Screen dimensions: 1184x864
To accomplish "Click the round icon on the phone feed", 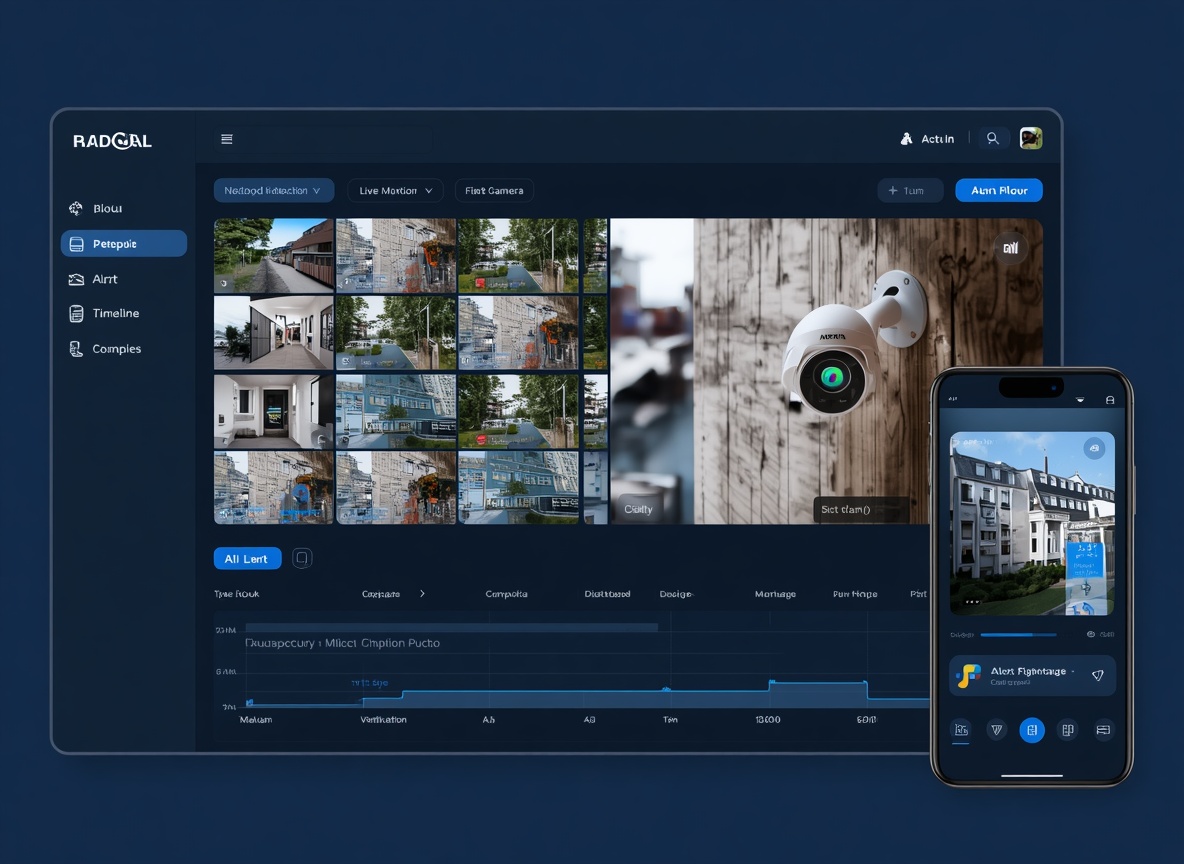I will click(1094, 449).
